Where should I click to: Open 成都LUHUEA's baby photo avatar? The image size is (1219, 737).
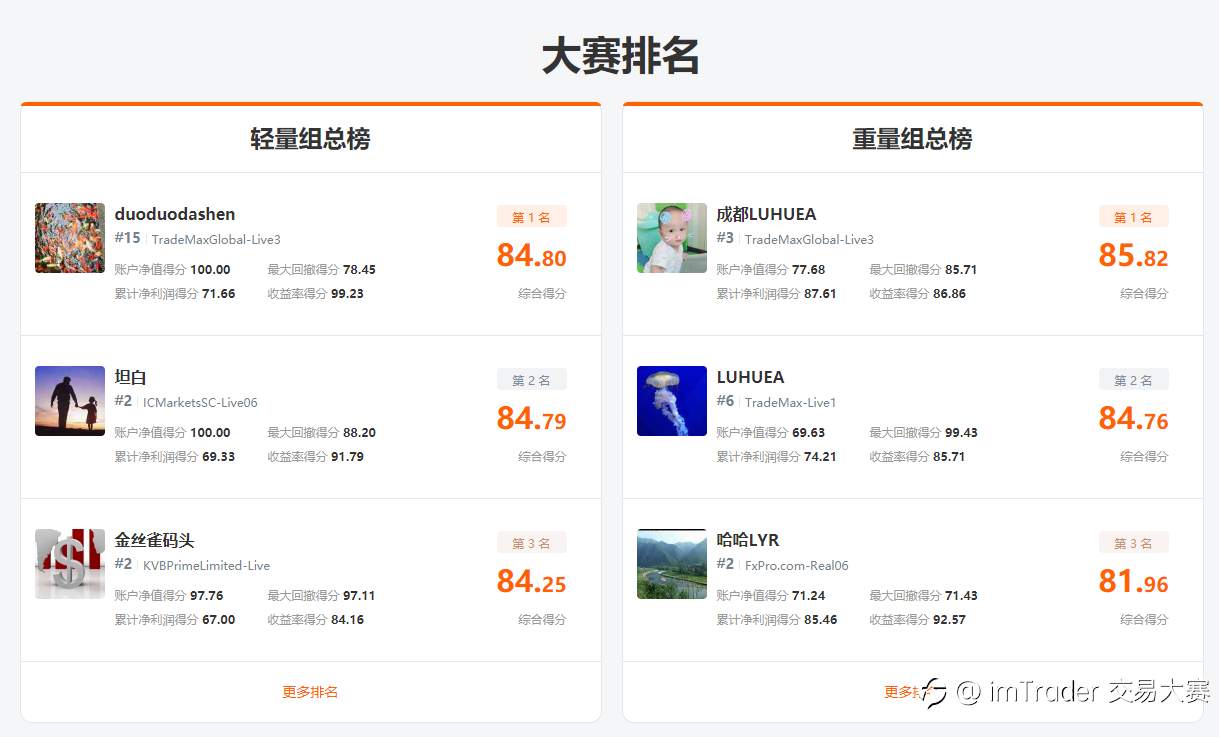tap(672, 238)
